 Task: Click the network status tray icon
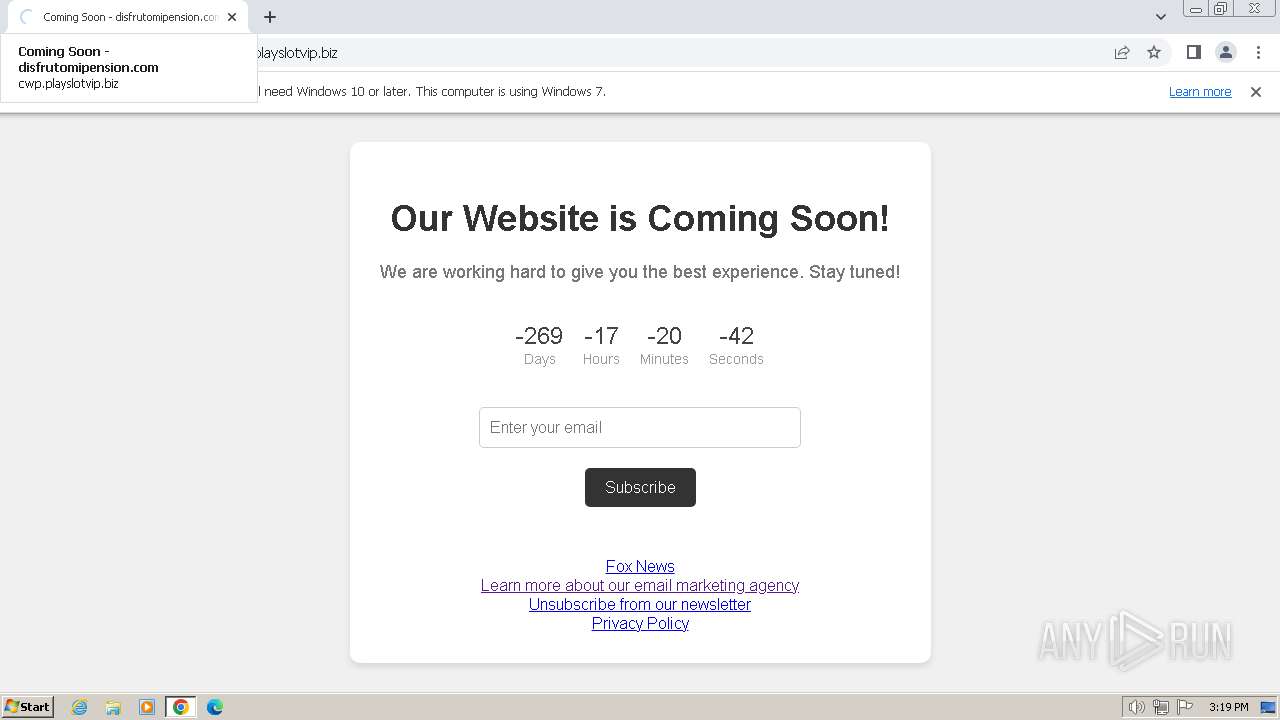pyautogui.click(x=1161, y=707)
